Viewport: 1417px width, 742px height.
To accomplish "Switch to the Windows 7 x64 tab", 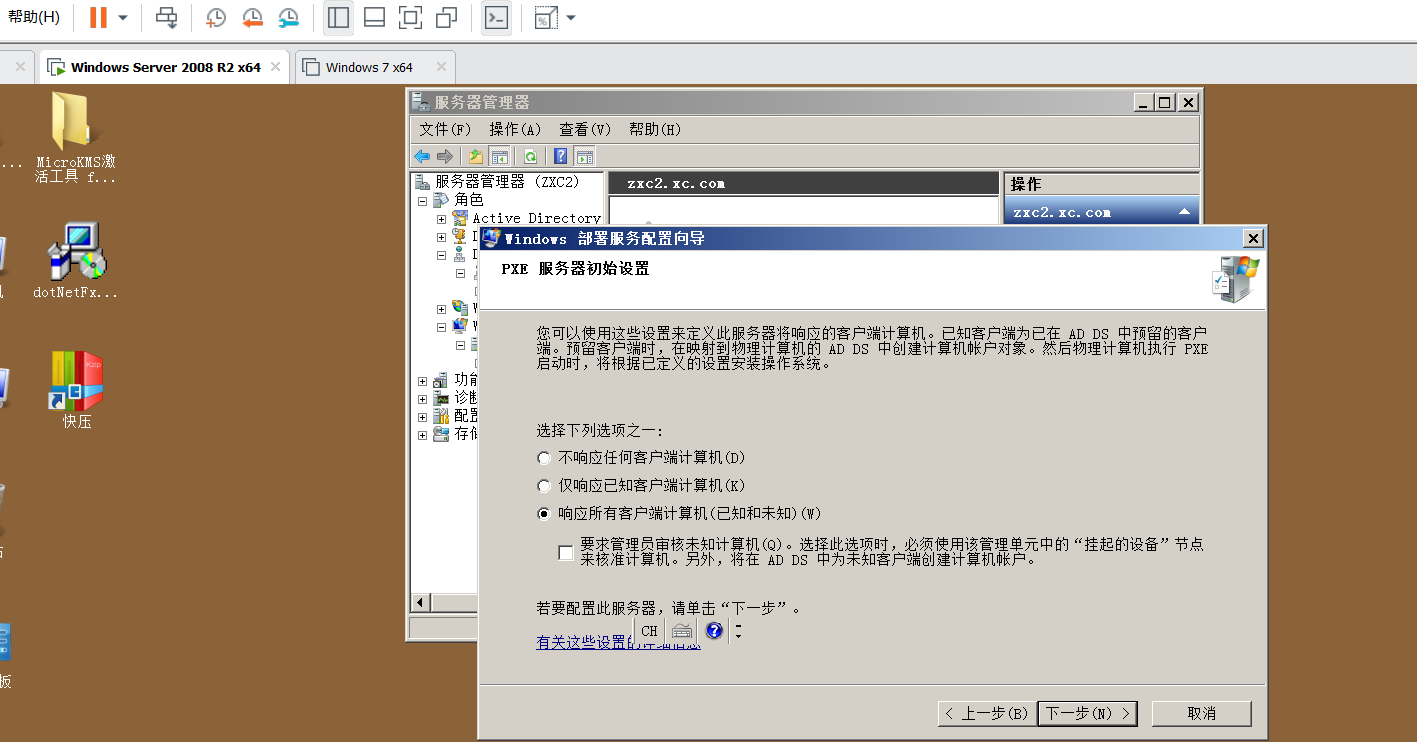I will [x=369, y=67].
